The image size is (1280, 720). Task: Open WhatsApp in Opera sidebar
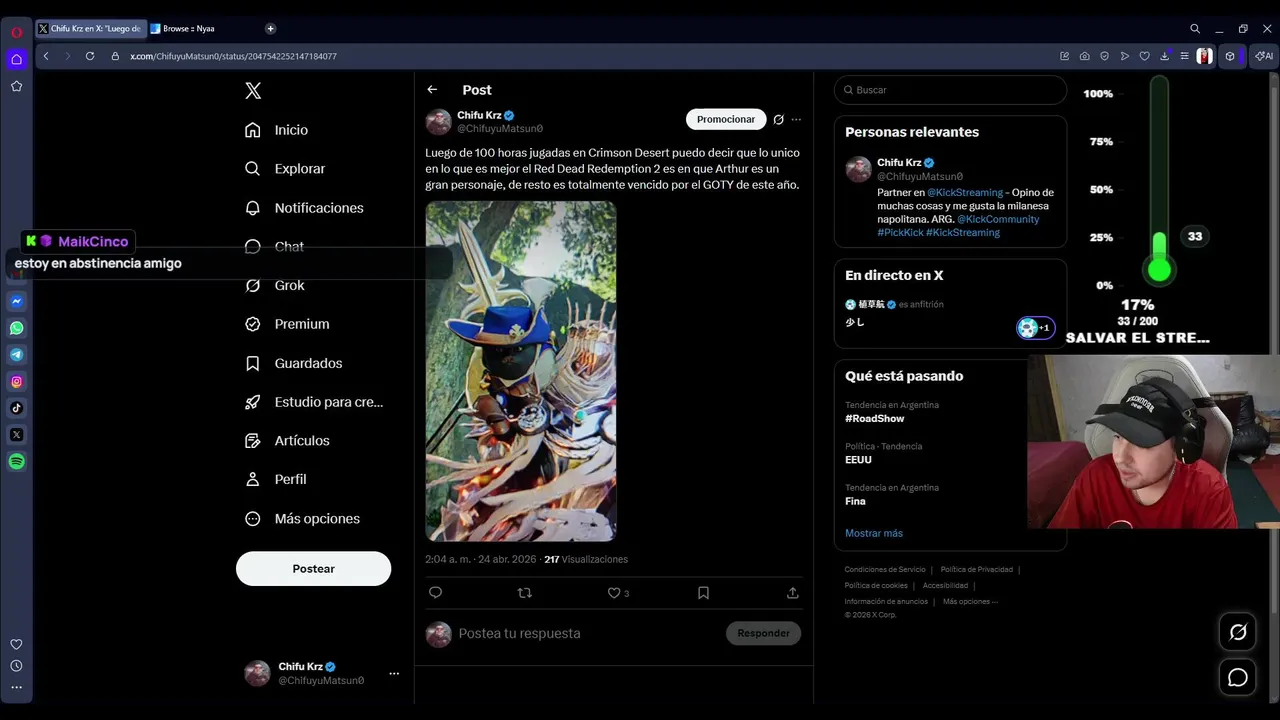17,328
